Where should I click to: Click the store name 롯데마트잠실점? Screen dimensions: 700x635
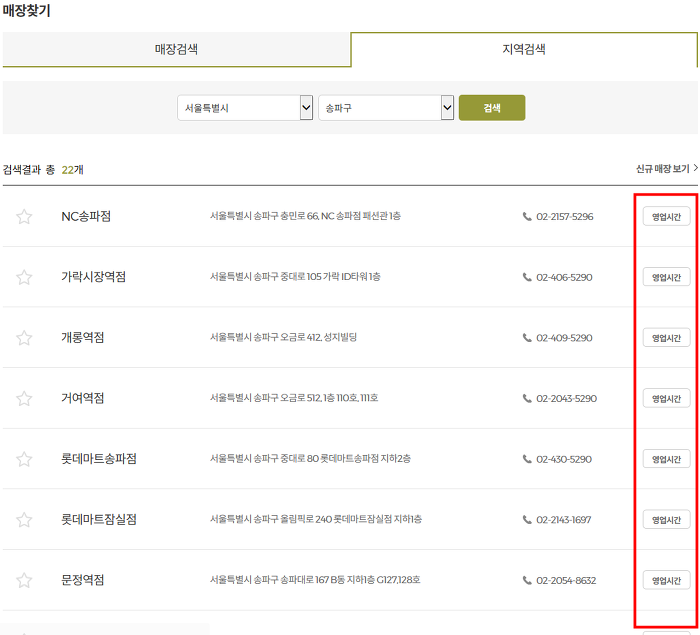(x=99, y=519)
